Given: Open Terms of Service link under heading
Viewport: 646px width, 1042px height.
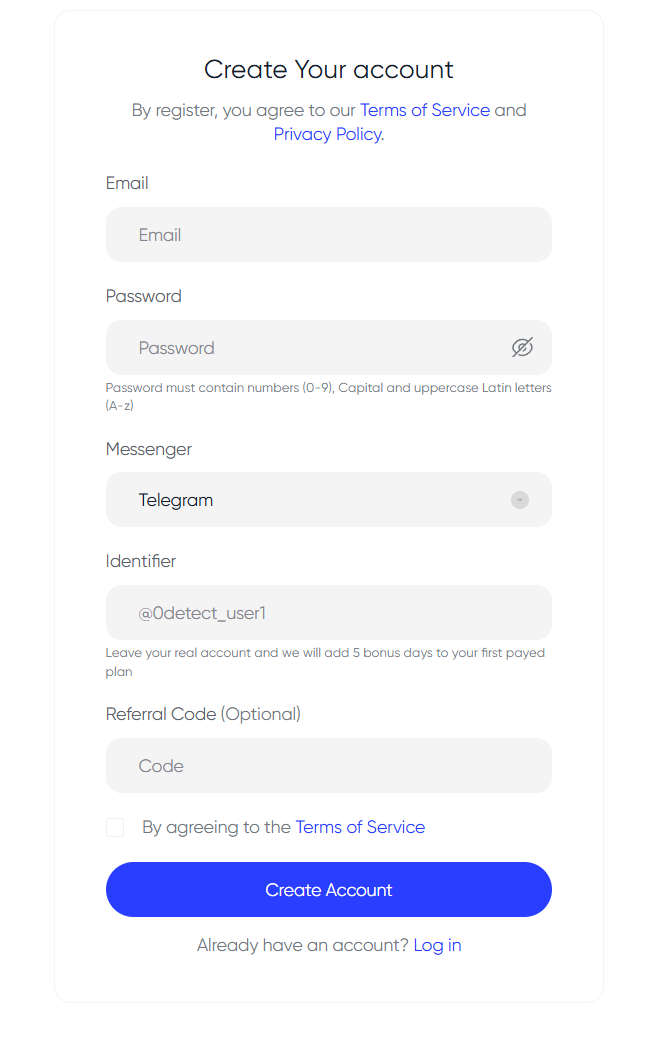Looking at the screenshot, I should pyautogui.click(x=425, y=110).
